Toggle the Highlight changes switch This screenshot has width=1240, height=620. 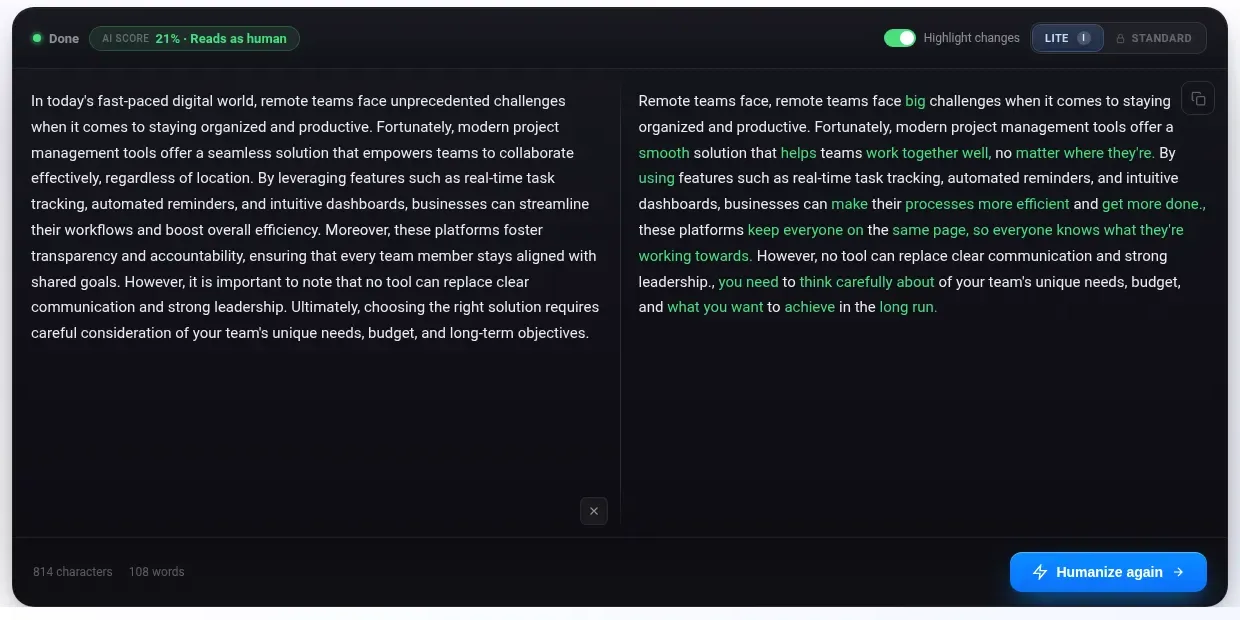pos(900,38)
